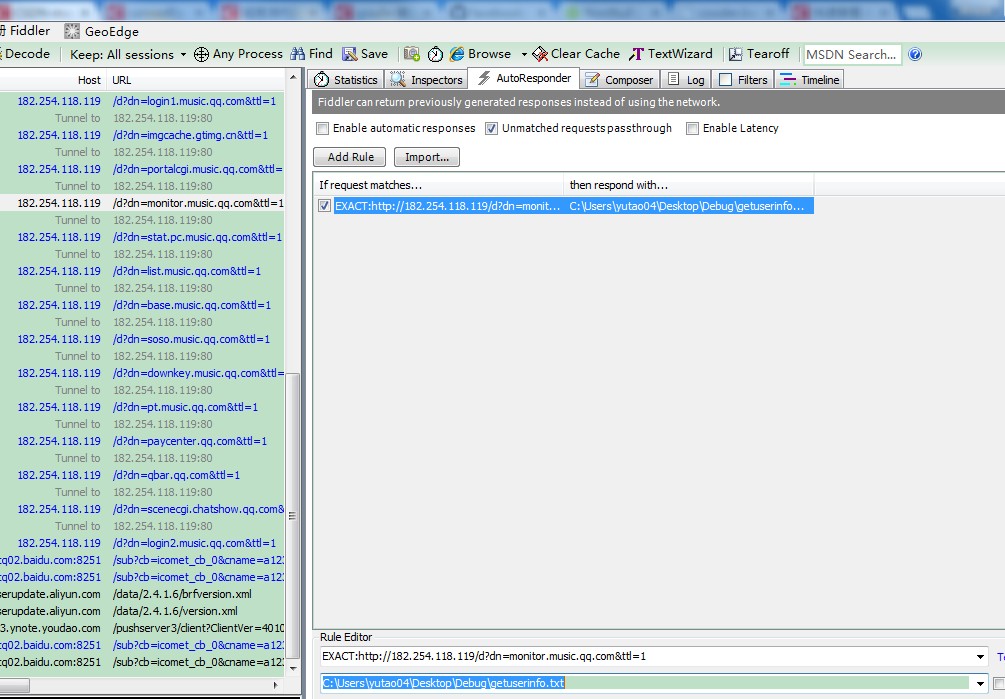1005x699 pixels.
Task: Click 'If request matches...' column header
Action: pos(438,185)
